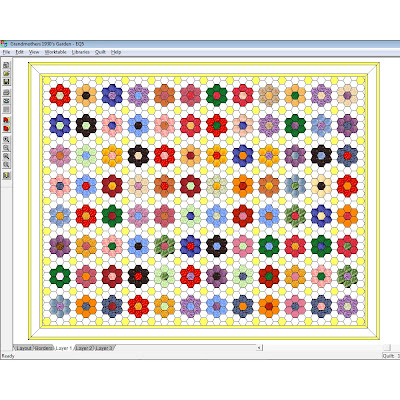400x400 pixels.
Task: Open the Worktable menu
Action: [55, 52]
